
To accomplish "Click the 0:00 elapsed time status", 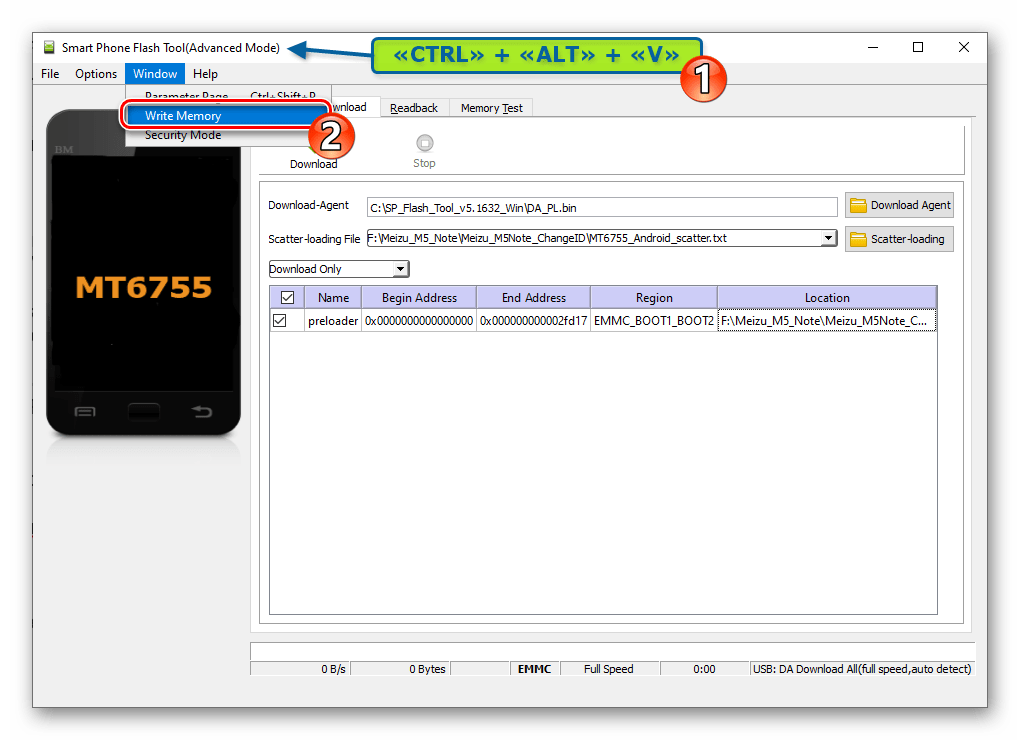I will pos(705,669).
